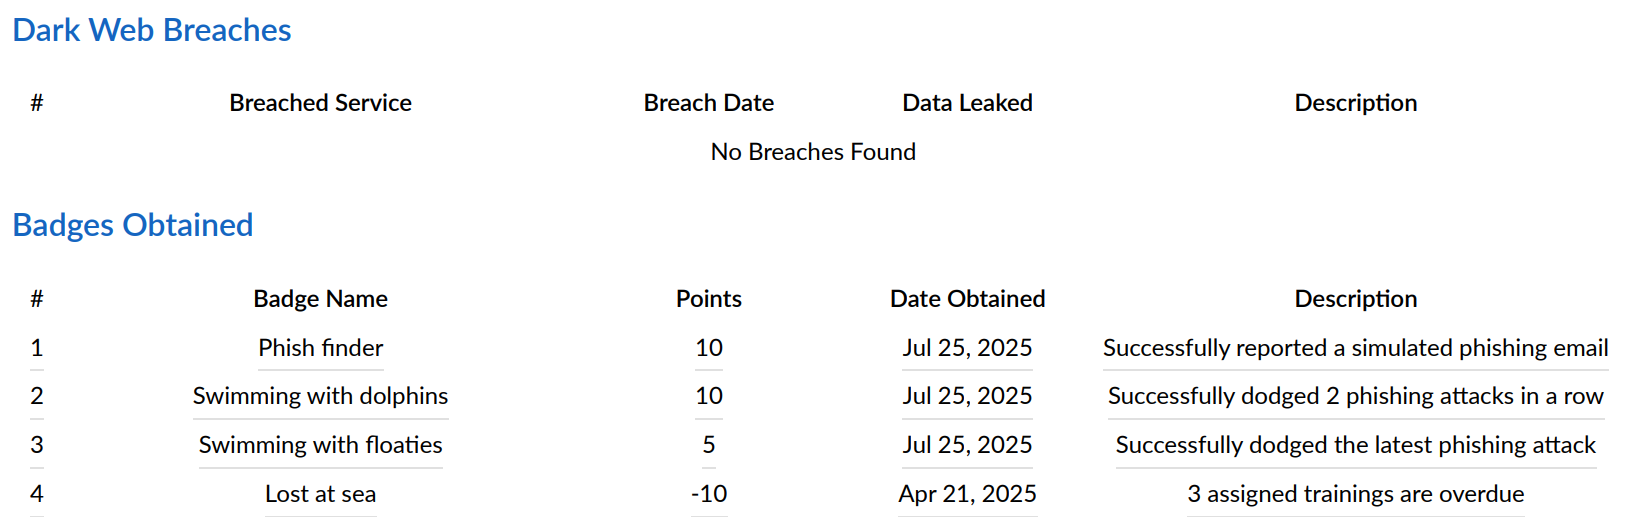Image resolution: width=1636 pixels, height=517 pixels.
Task: Click the Badges Obtained heading
Action: [x=133, y=225]
